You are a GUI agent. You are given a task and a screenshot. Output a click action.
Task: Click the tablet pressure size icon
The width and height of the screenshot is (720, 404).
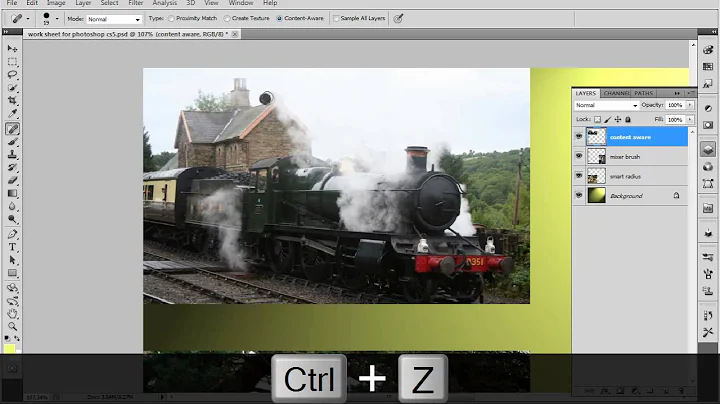pyautogui.click(x=398, y=18)
